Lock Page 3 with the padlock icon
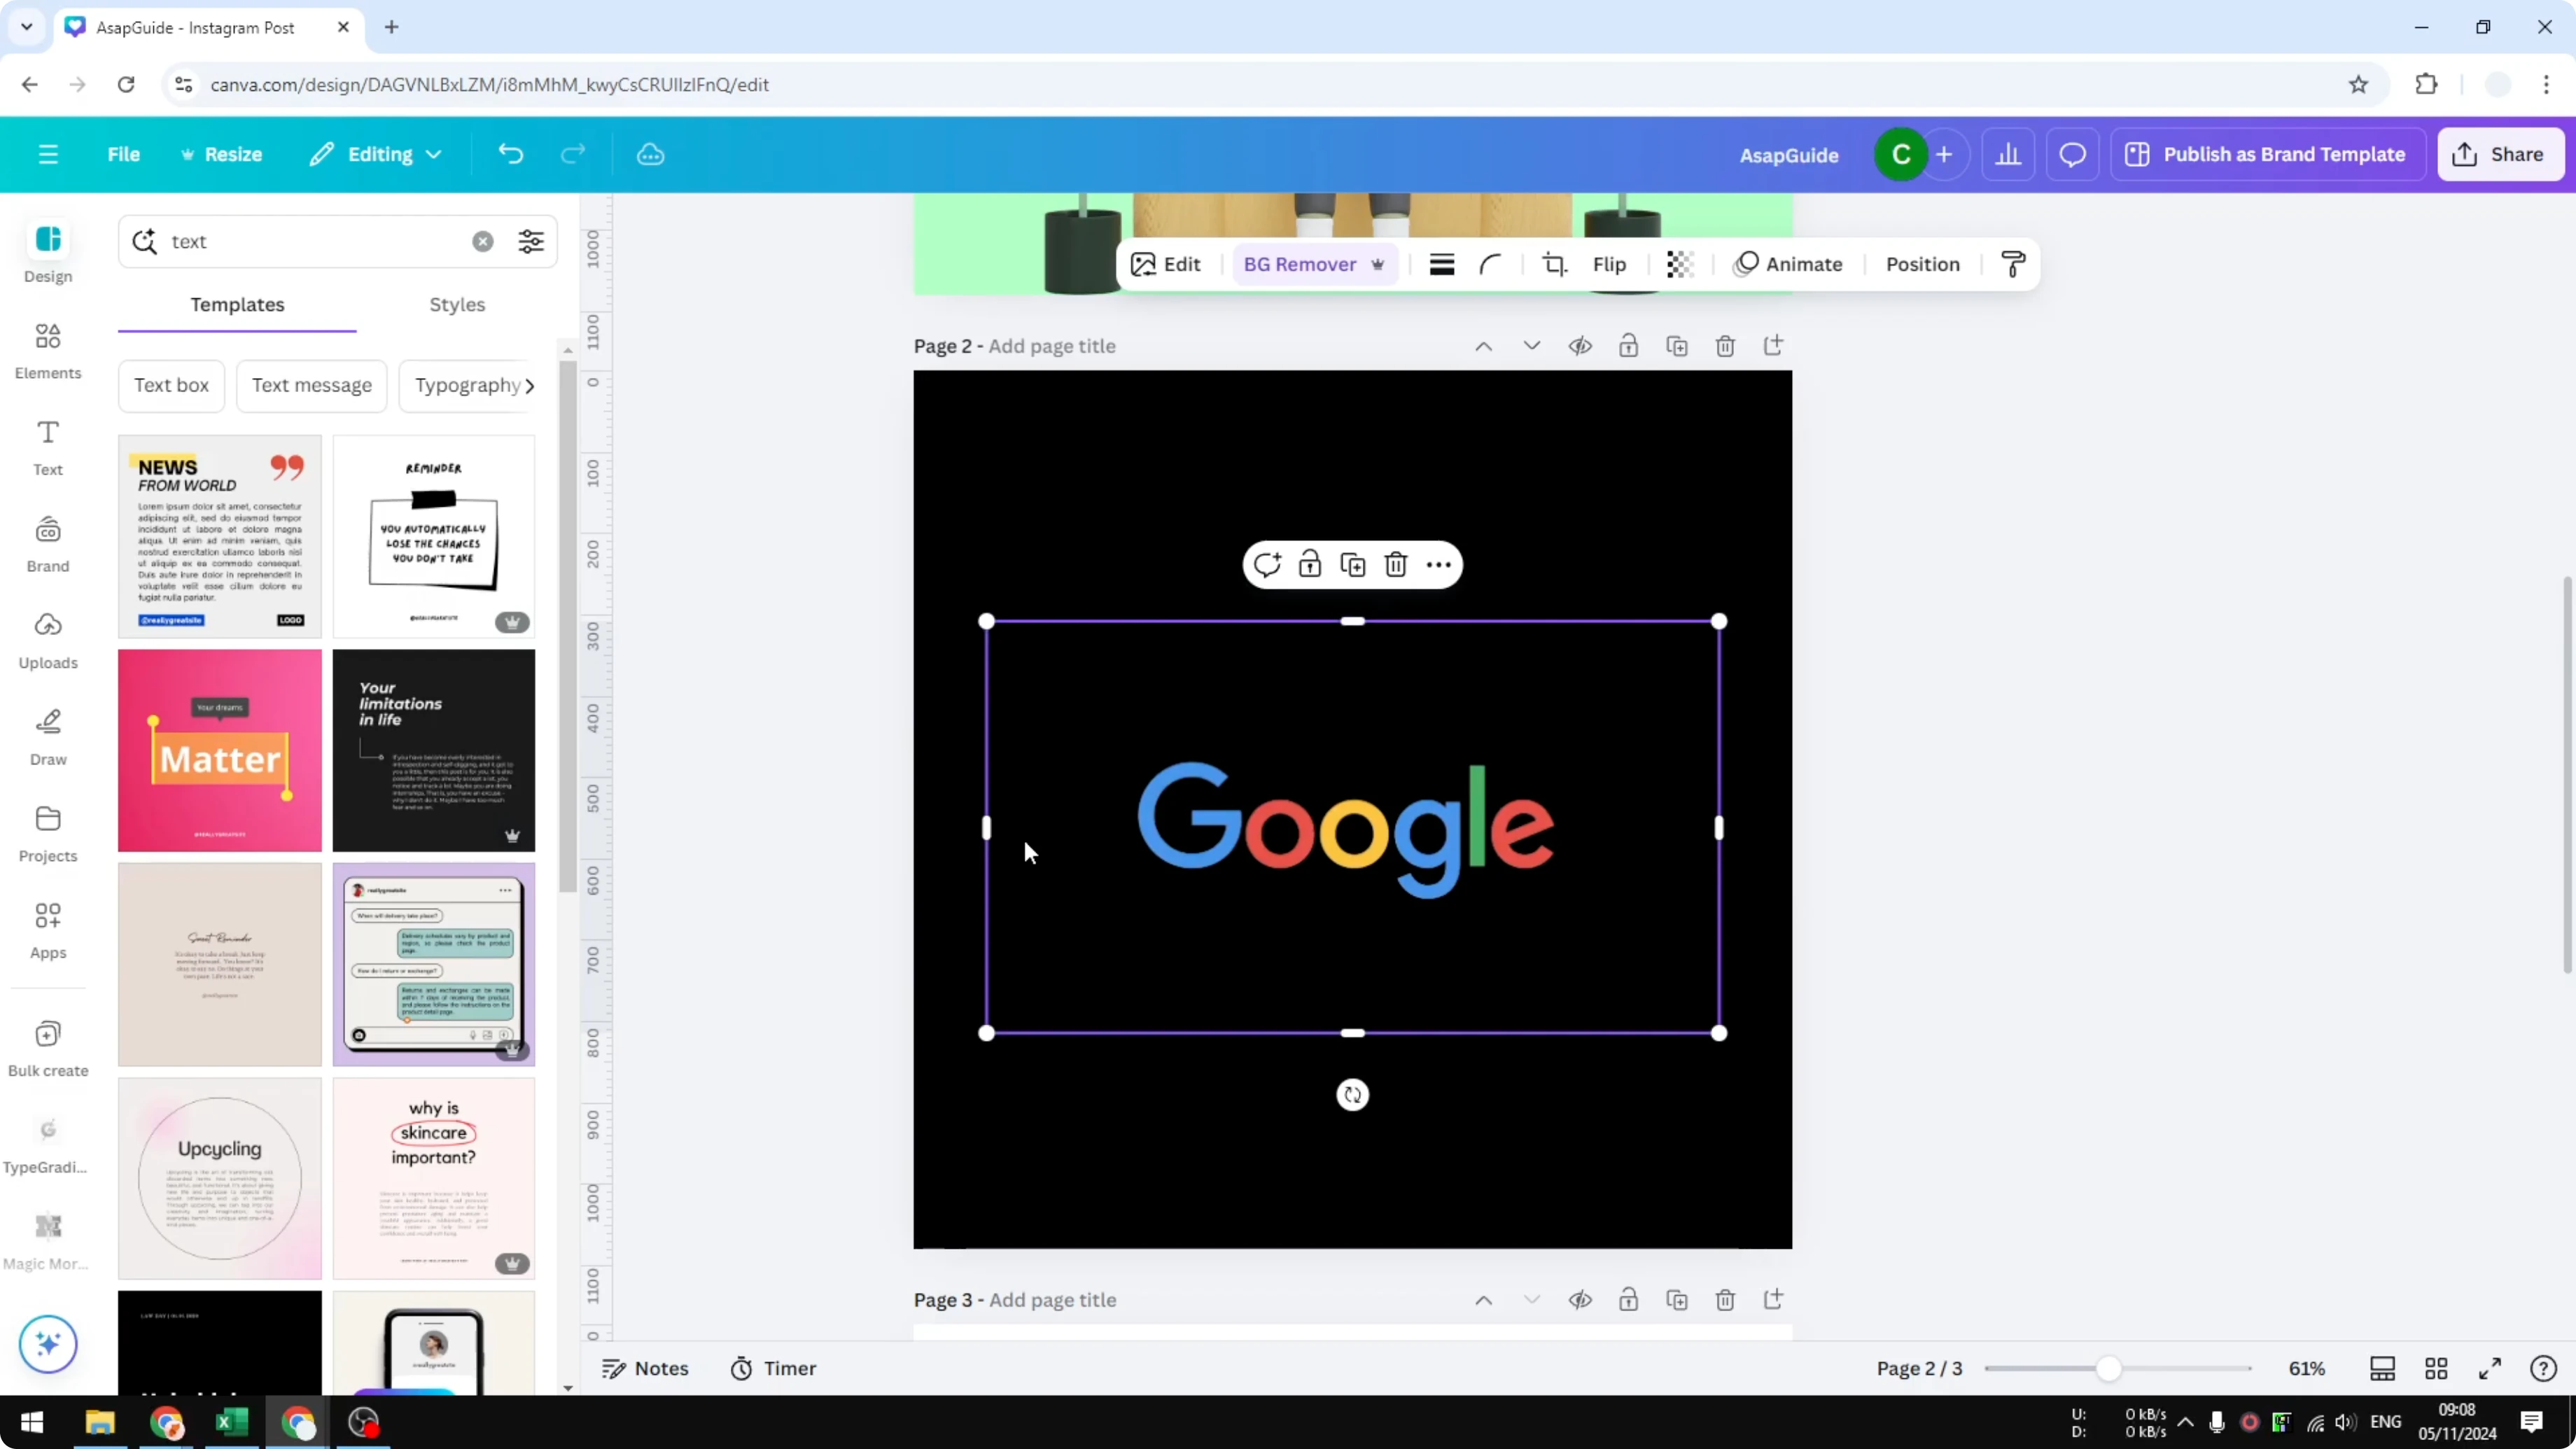 (x=1628, y=1299)
